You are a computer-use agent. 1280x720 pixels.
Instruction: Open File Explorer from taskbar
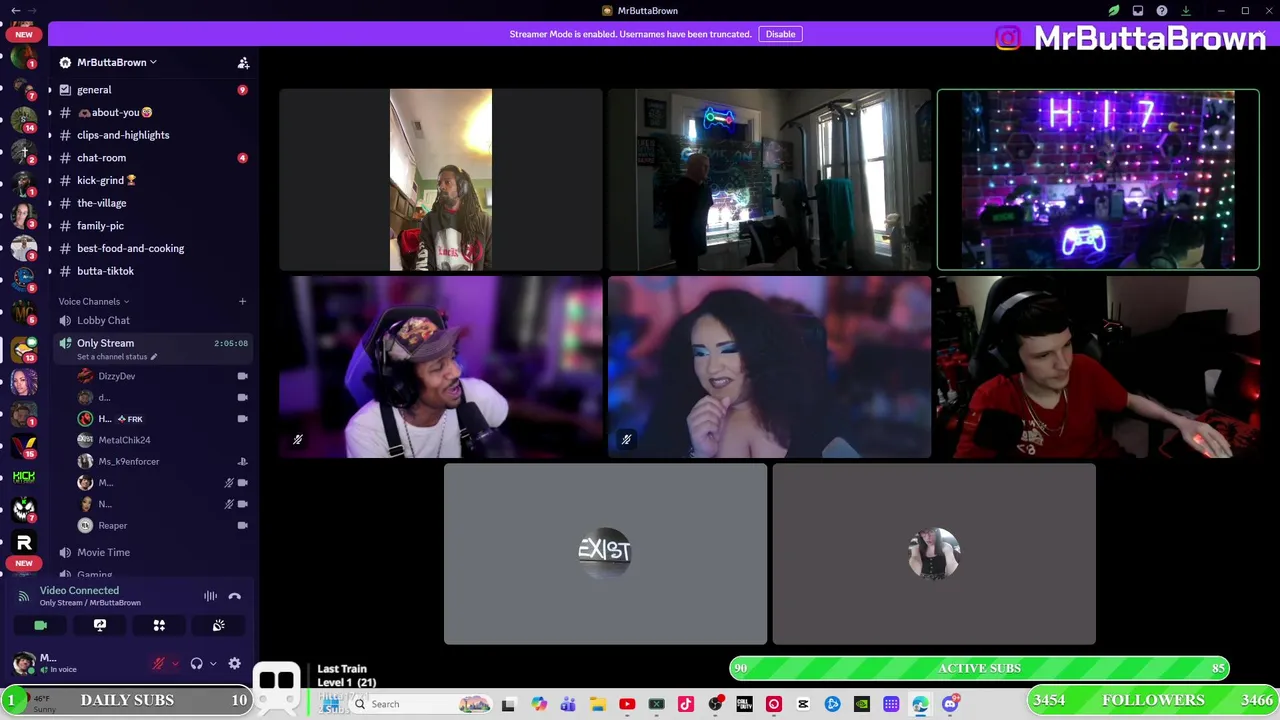(x=597, y=704)
